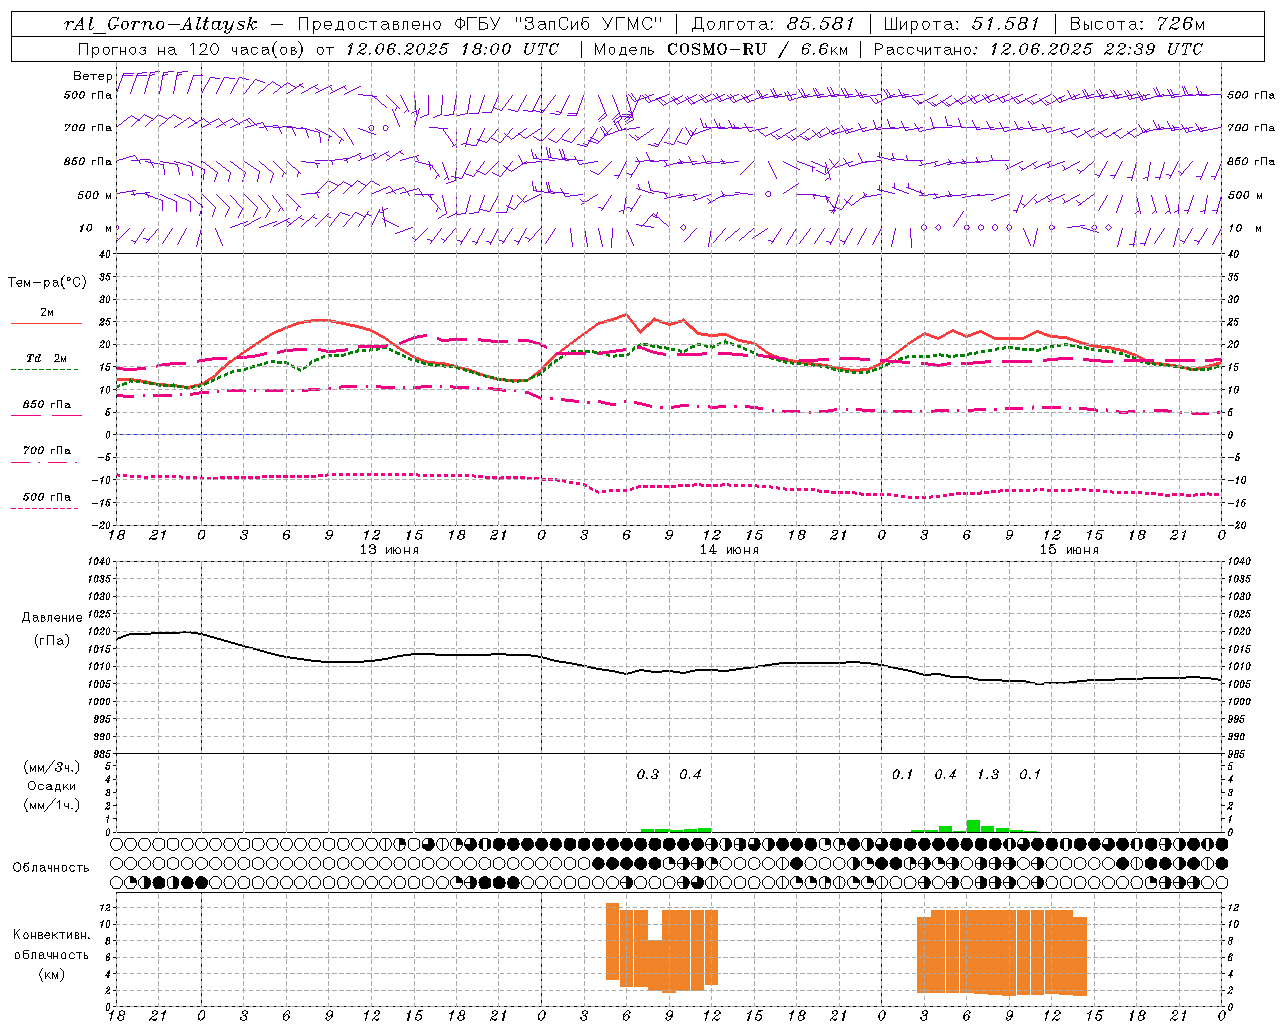This screenshot has height=1024, width=1280.
Task: Select the 1.3 precipitation value
Action: click(988, 774)
